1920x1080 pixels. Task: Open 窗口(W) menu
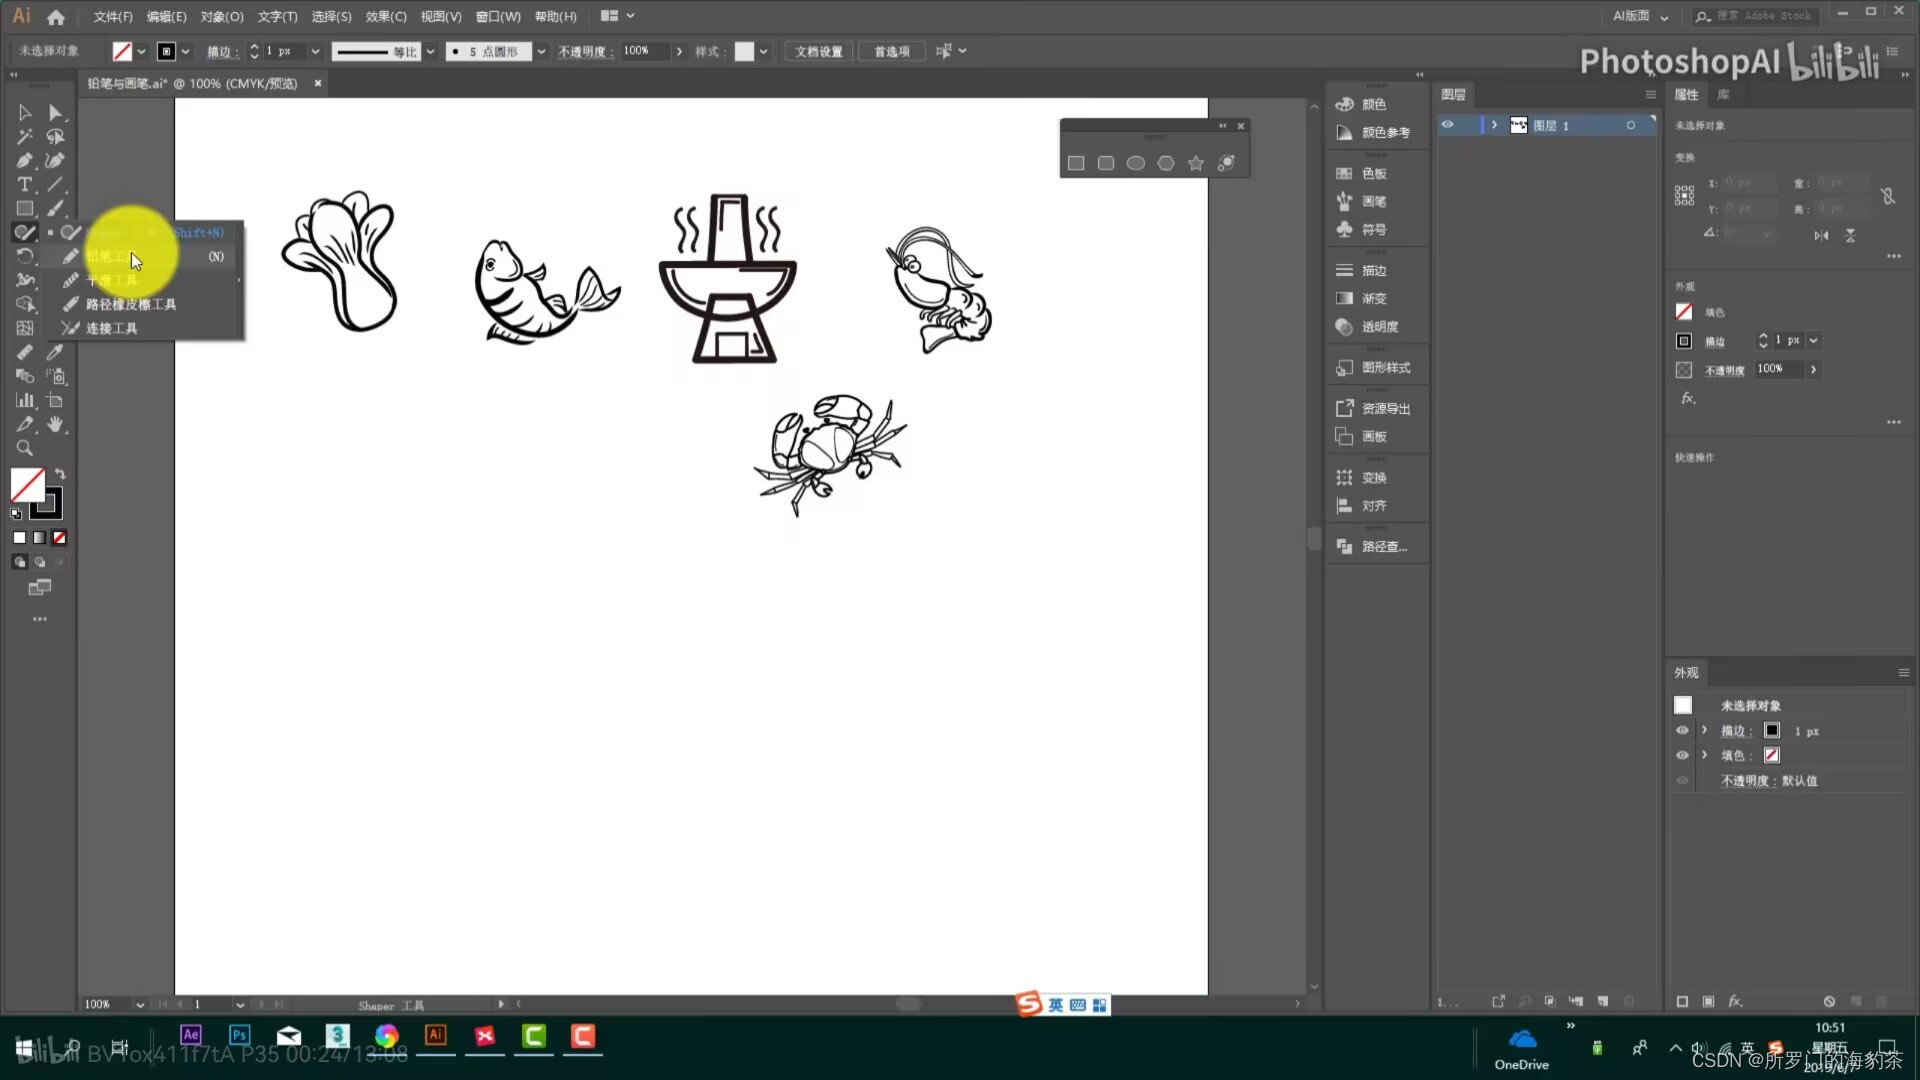498,16
